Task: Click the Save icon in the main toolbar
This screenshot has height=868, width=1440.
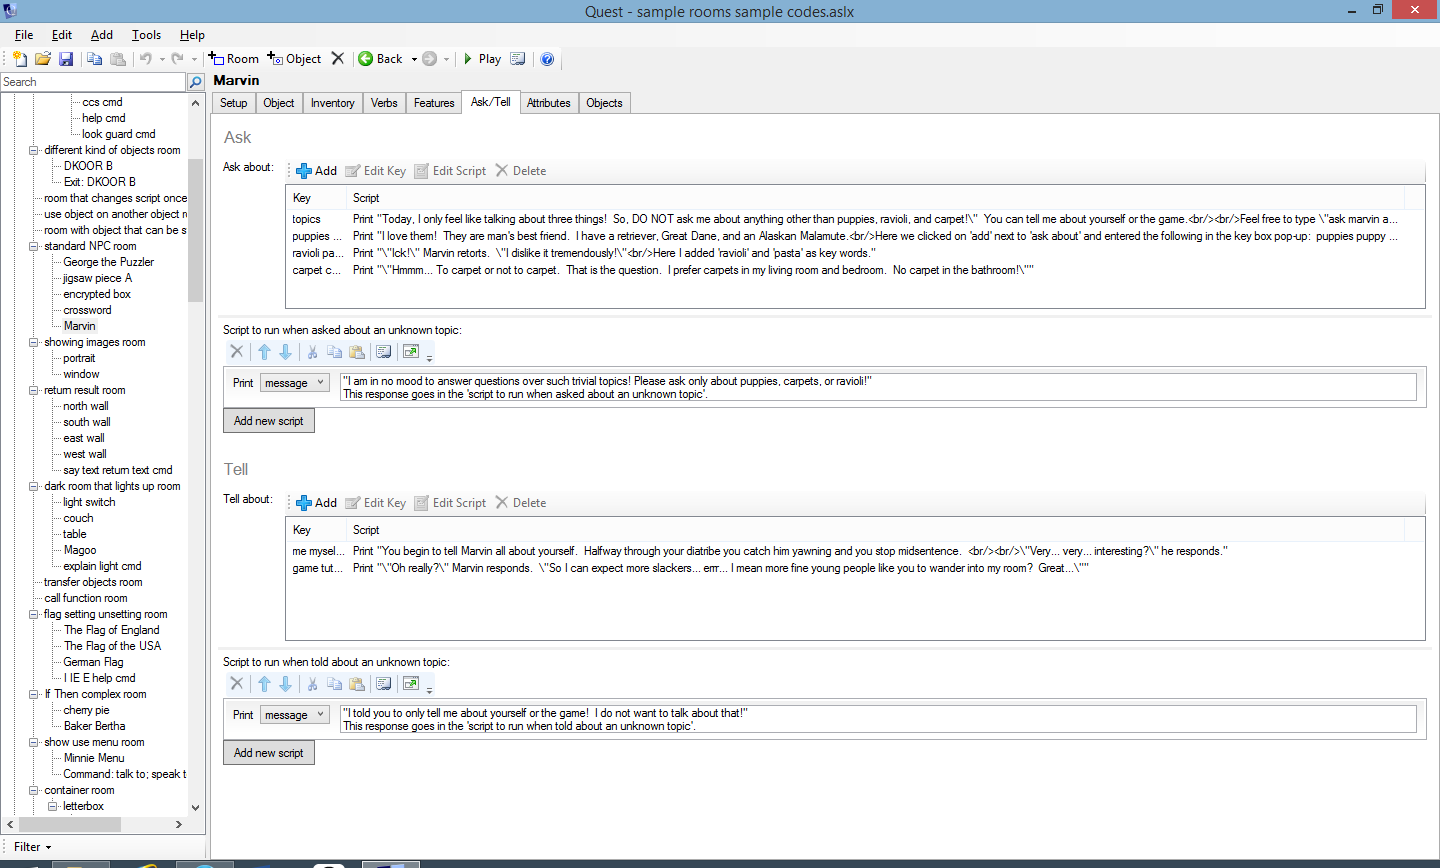Action: coord(66,59)
